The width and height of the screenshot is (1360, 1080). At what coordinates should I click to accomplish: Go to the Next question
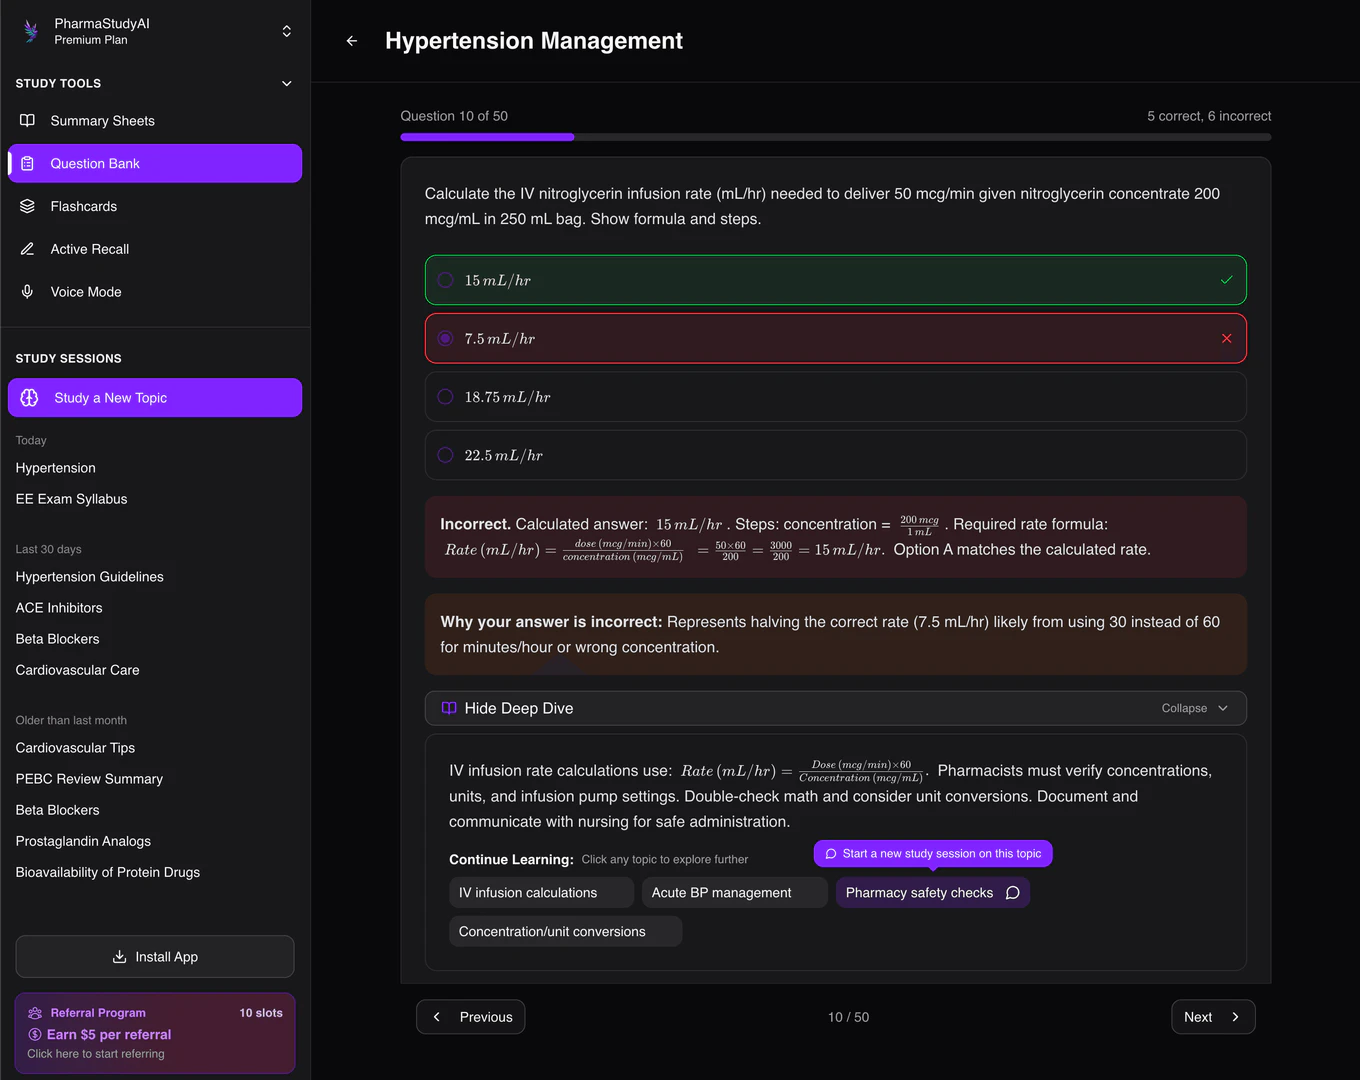click(1212, 1016)
